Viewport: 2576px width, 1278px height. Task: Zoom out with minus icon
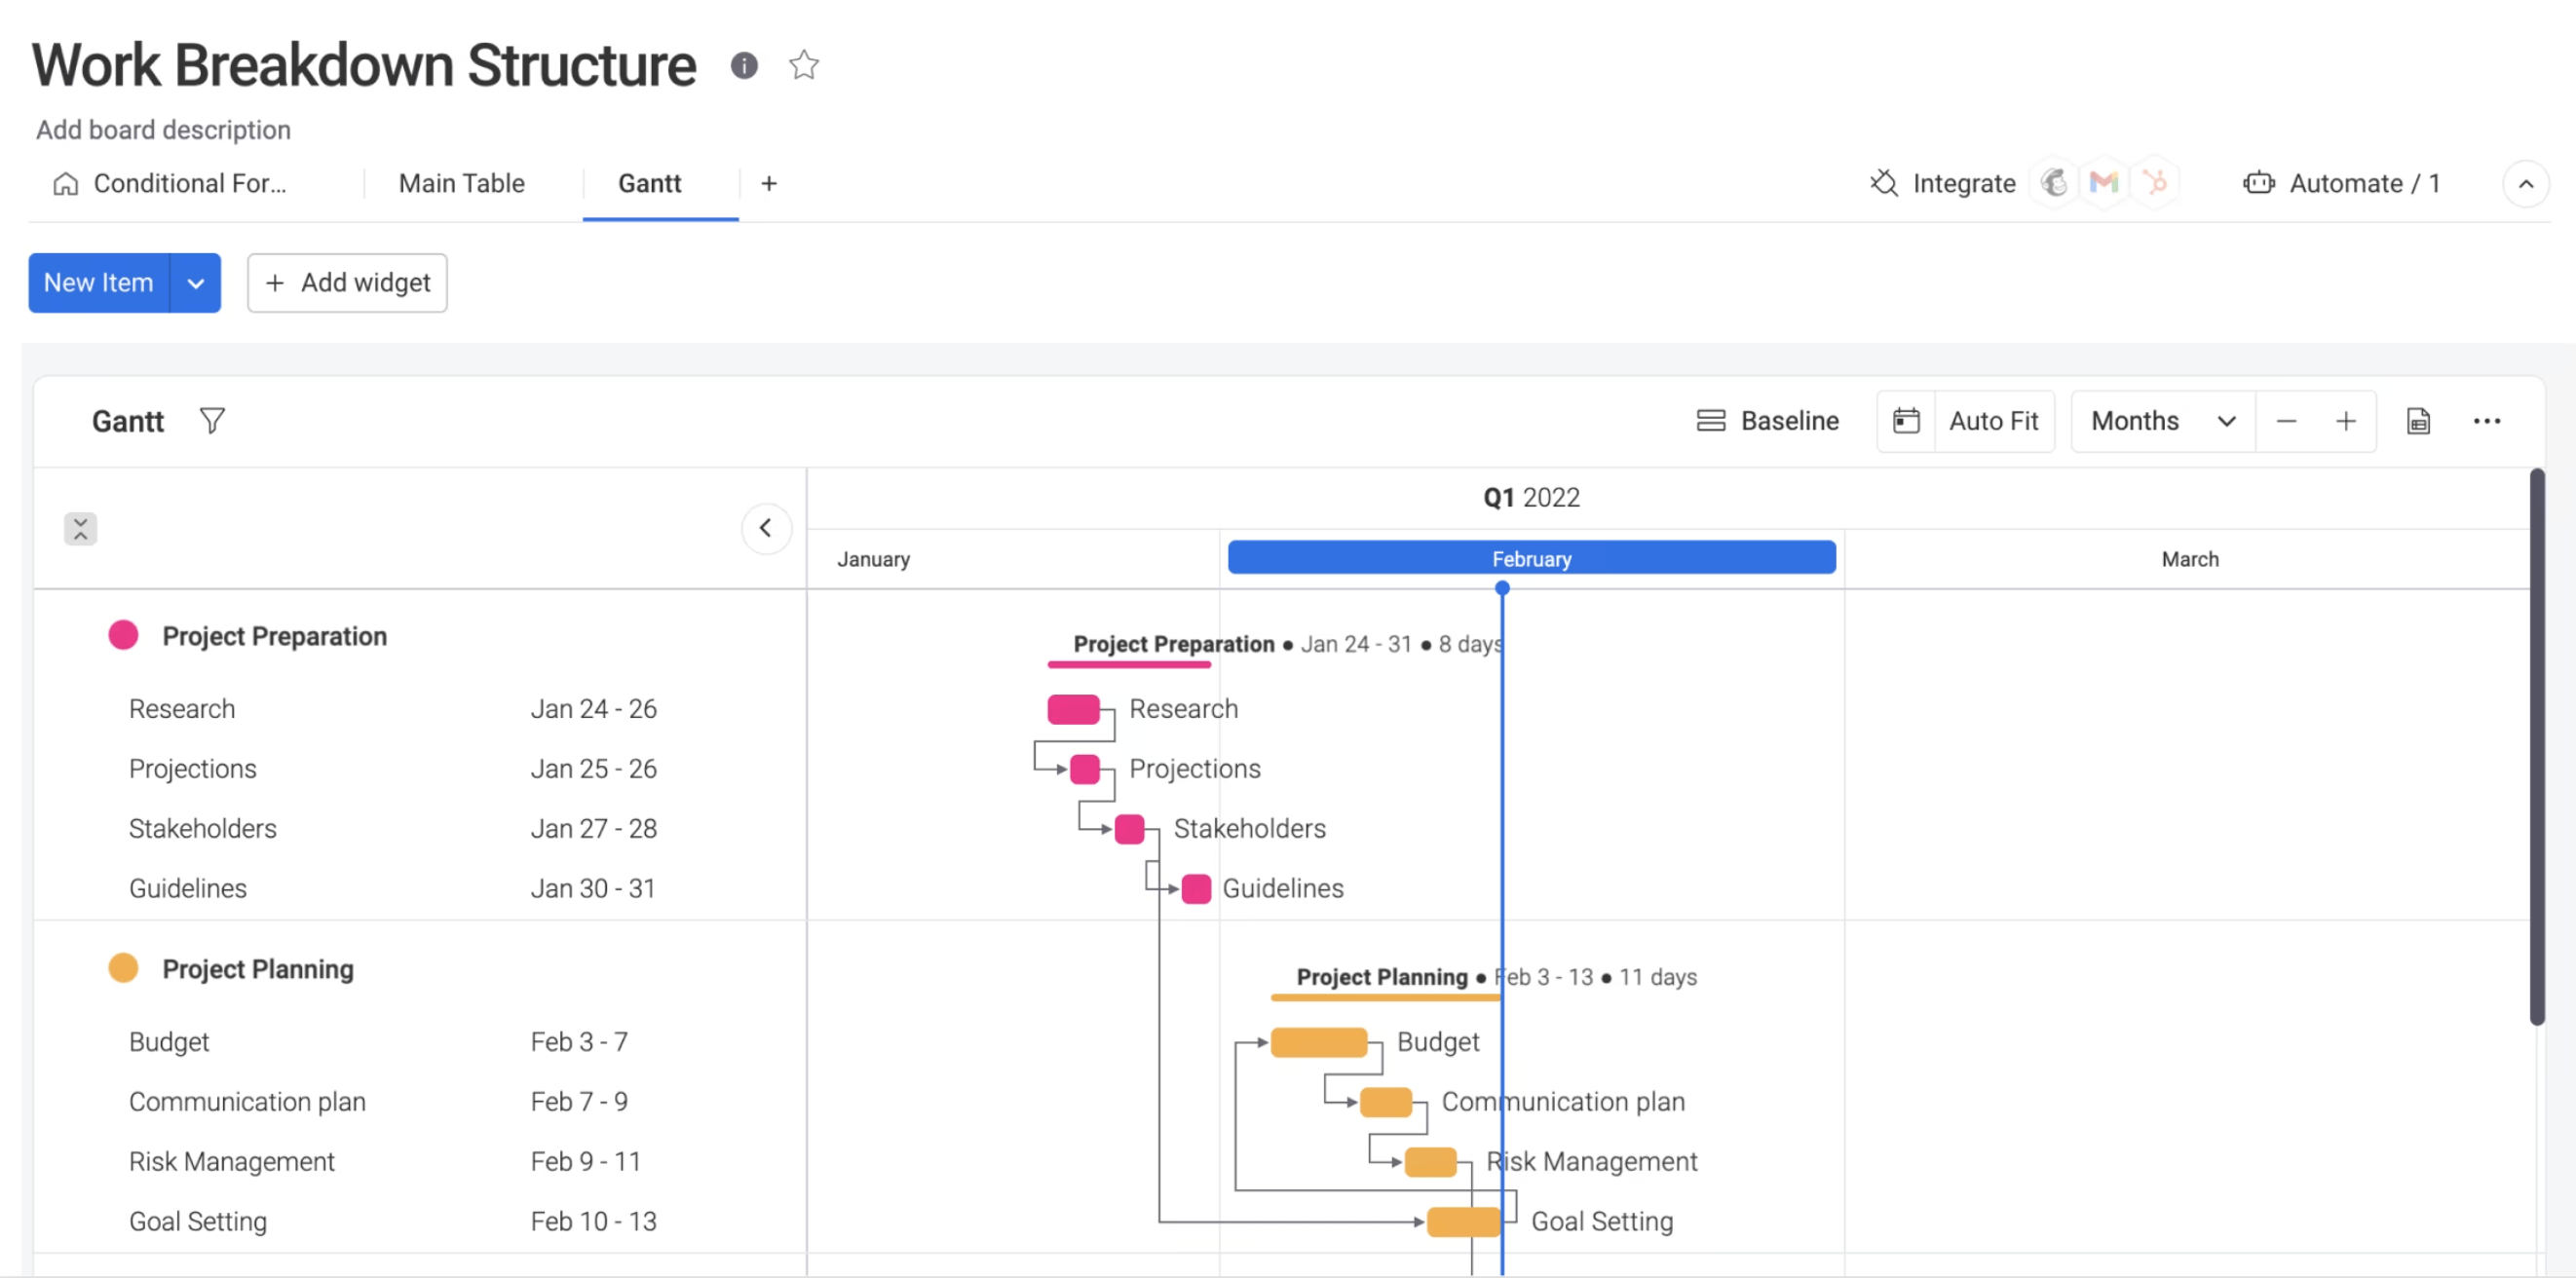click(x=2286, y=421)
